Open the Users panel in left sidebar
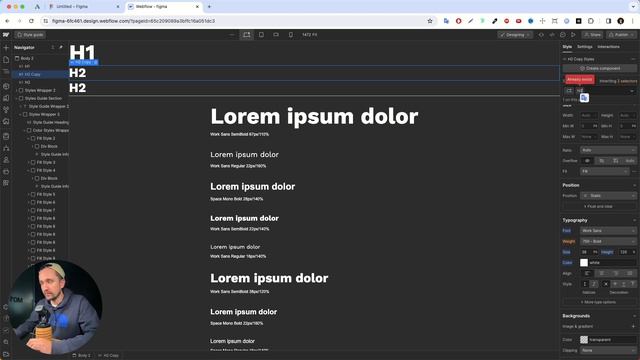 pos(6,160)
